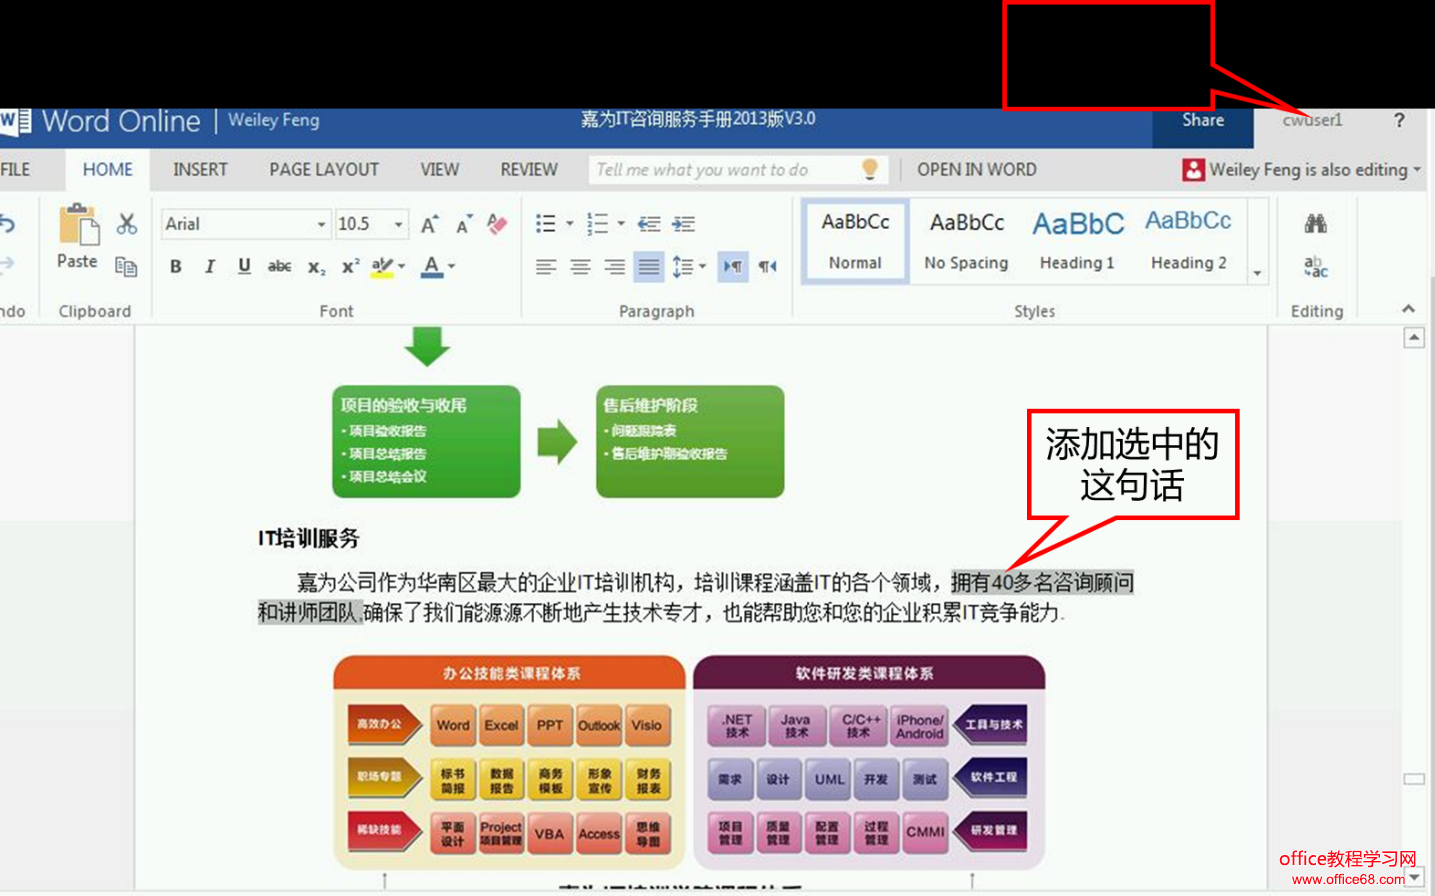The height and width of the screenshot is (896, 1435).
Task: Align the paragraph to the left
Action: [x=546, y=267]
